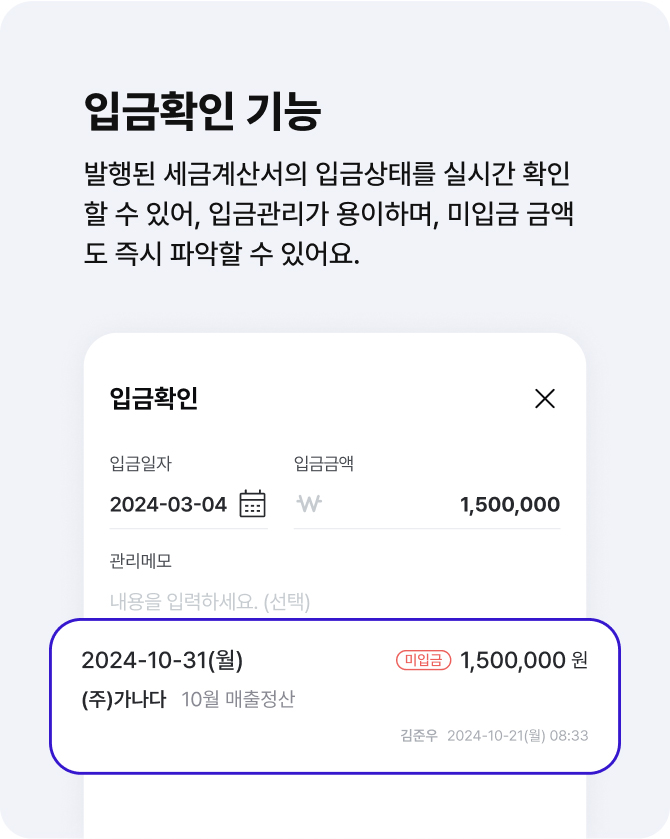Click the 2024-10-21(월) 08:33 timestamp
The image size is (670, 839).
click(517, 736)
